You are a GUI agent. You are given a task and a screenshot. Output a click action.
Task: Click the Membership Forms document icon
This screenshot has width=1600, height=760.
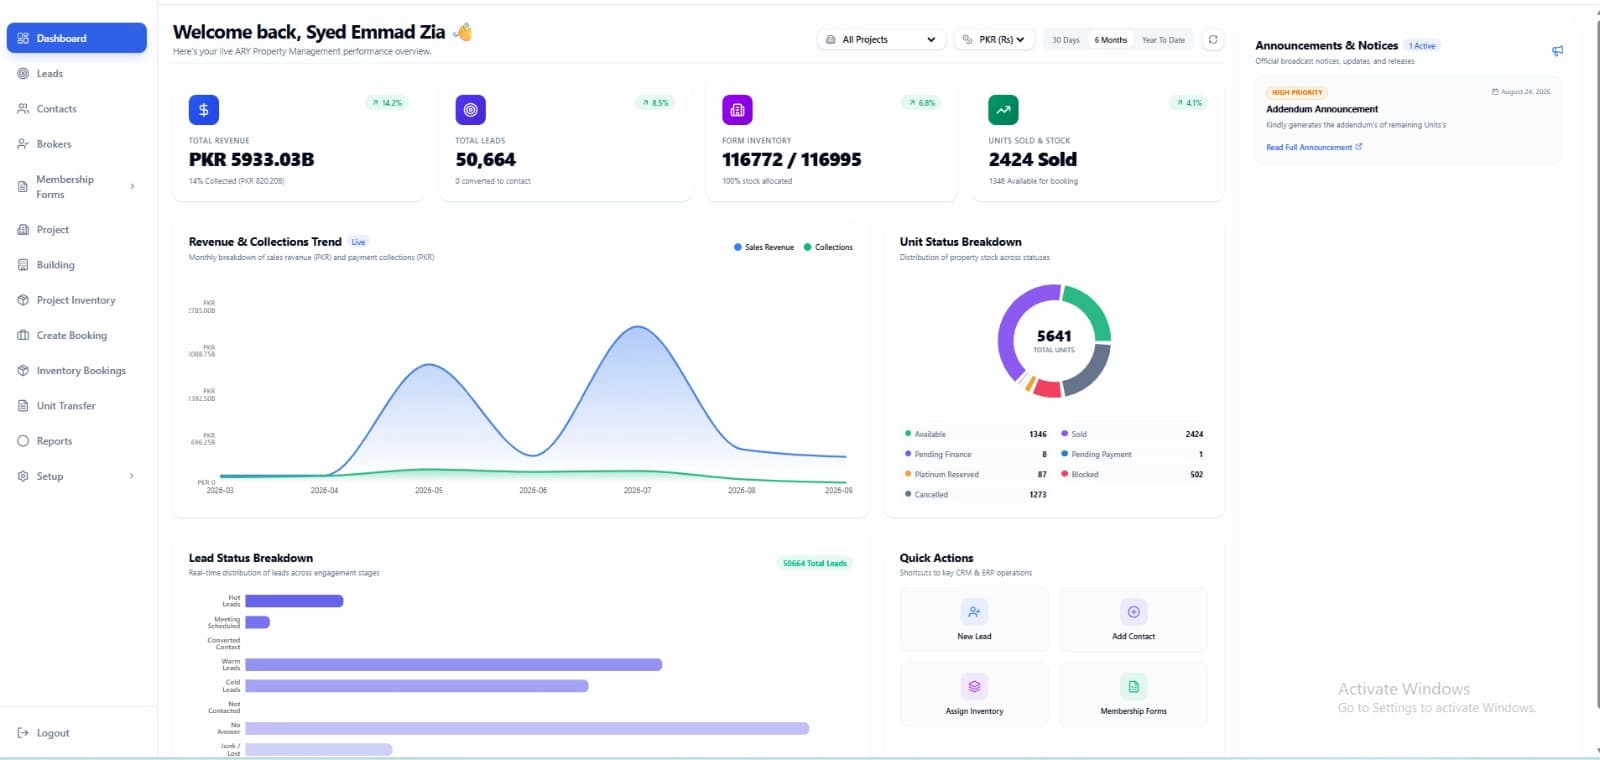[x=1133, y=686]
